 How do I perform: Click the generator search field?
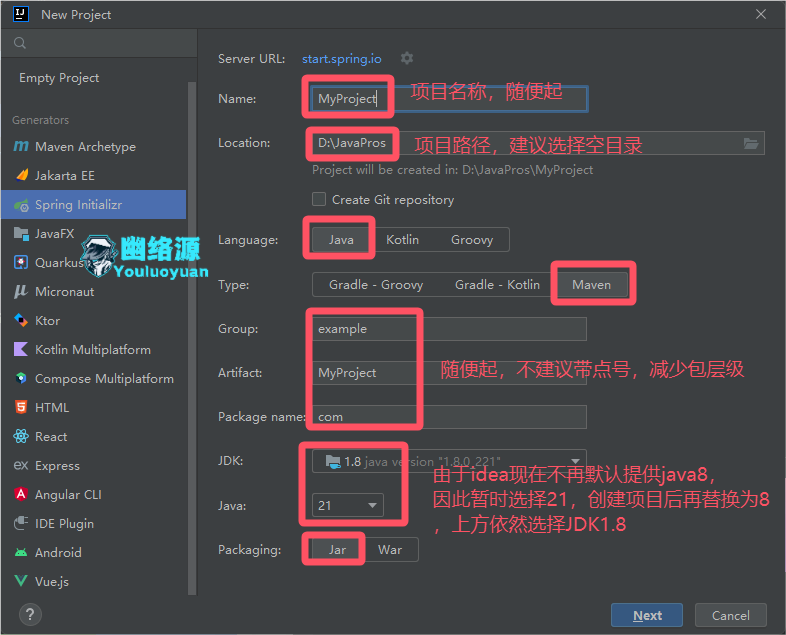click(99, 43)
